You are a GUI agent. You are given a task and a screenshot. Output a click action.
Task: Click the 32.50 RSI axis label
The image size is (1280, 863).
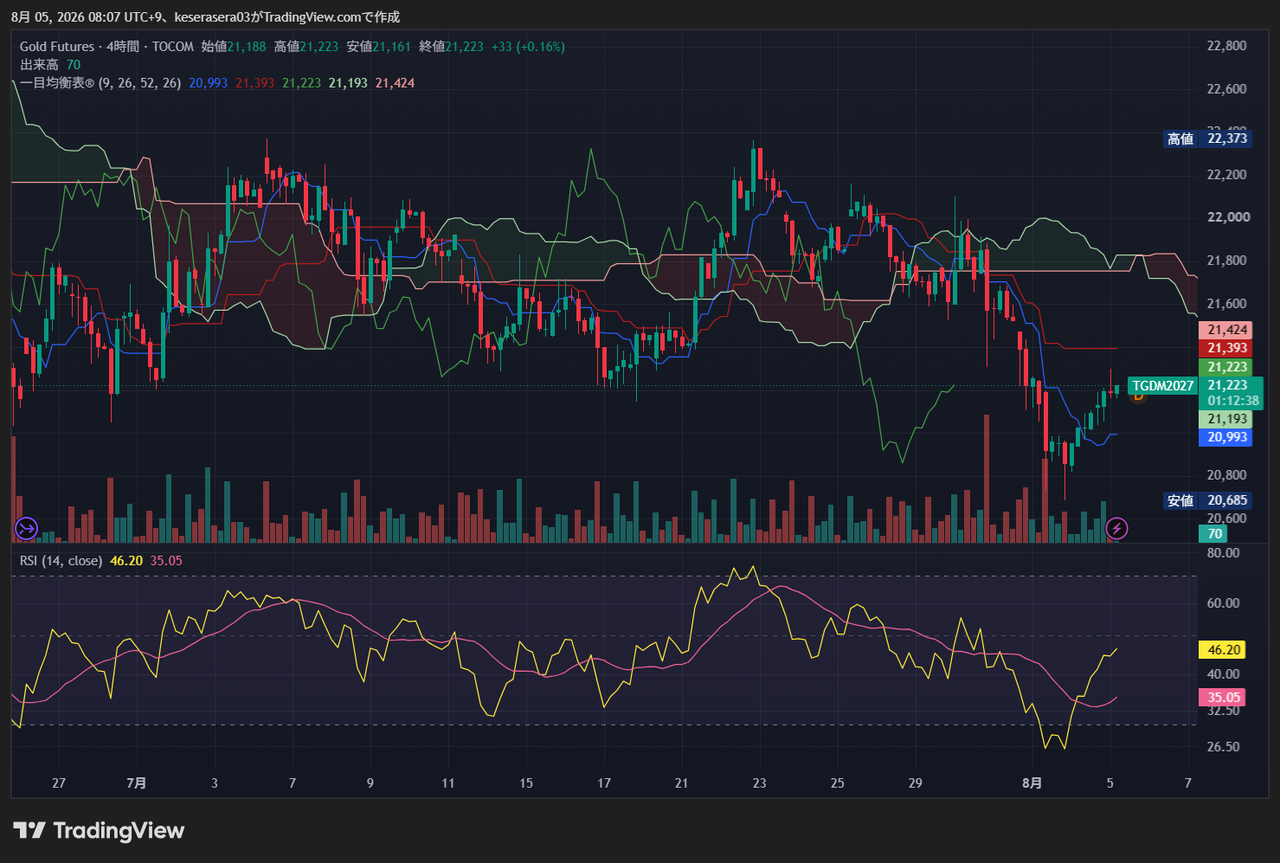tap(1225, 710)
